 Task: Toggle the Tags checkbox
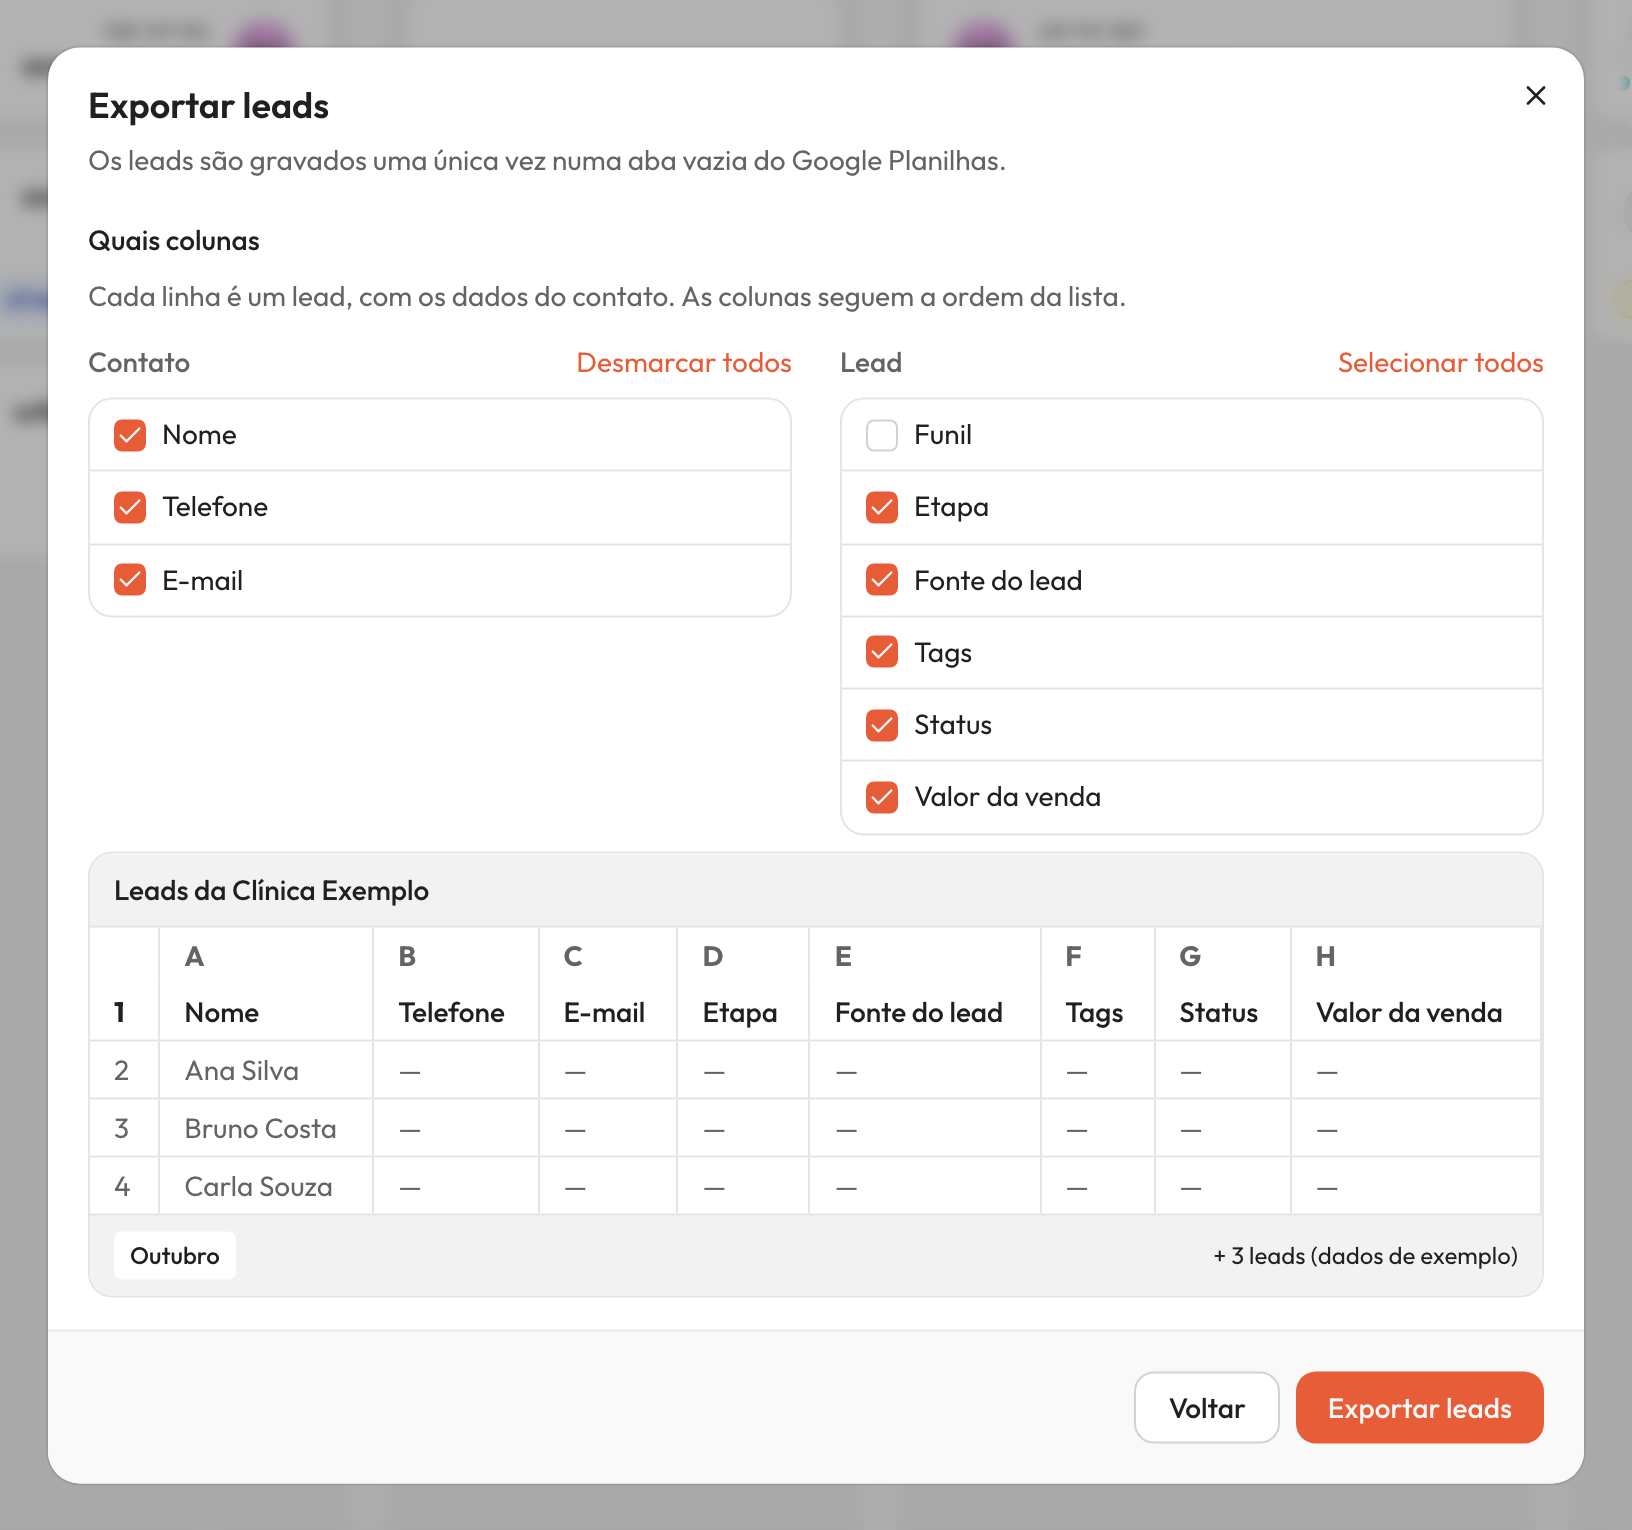pyautogui.click(x=882, y=652)
